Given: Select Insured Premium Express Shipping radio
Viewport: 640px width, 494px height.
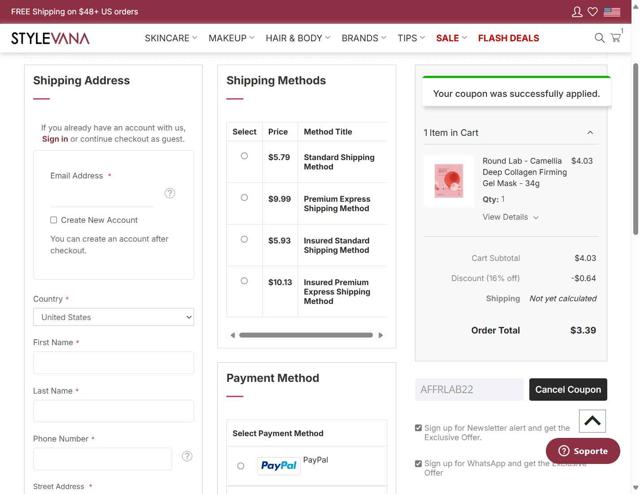Looking at the screenshot, I should click(244, 281).
